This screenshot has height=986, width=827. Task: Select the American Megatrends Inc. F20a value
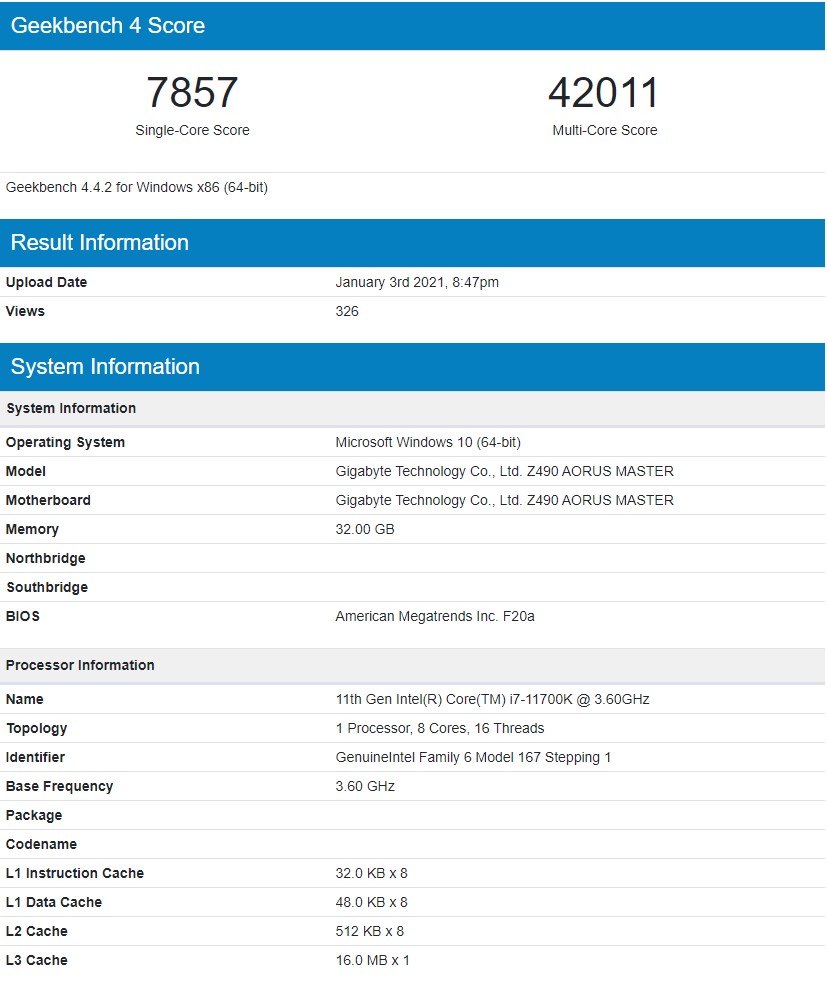[435, 616]
